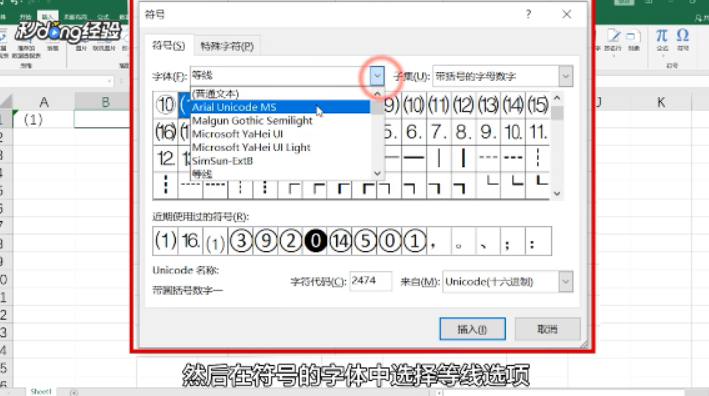Click column K header in Excel
Viewport: 709px width, 396px height.
[661, 102]
